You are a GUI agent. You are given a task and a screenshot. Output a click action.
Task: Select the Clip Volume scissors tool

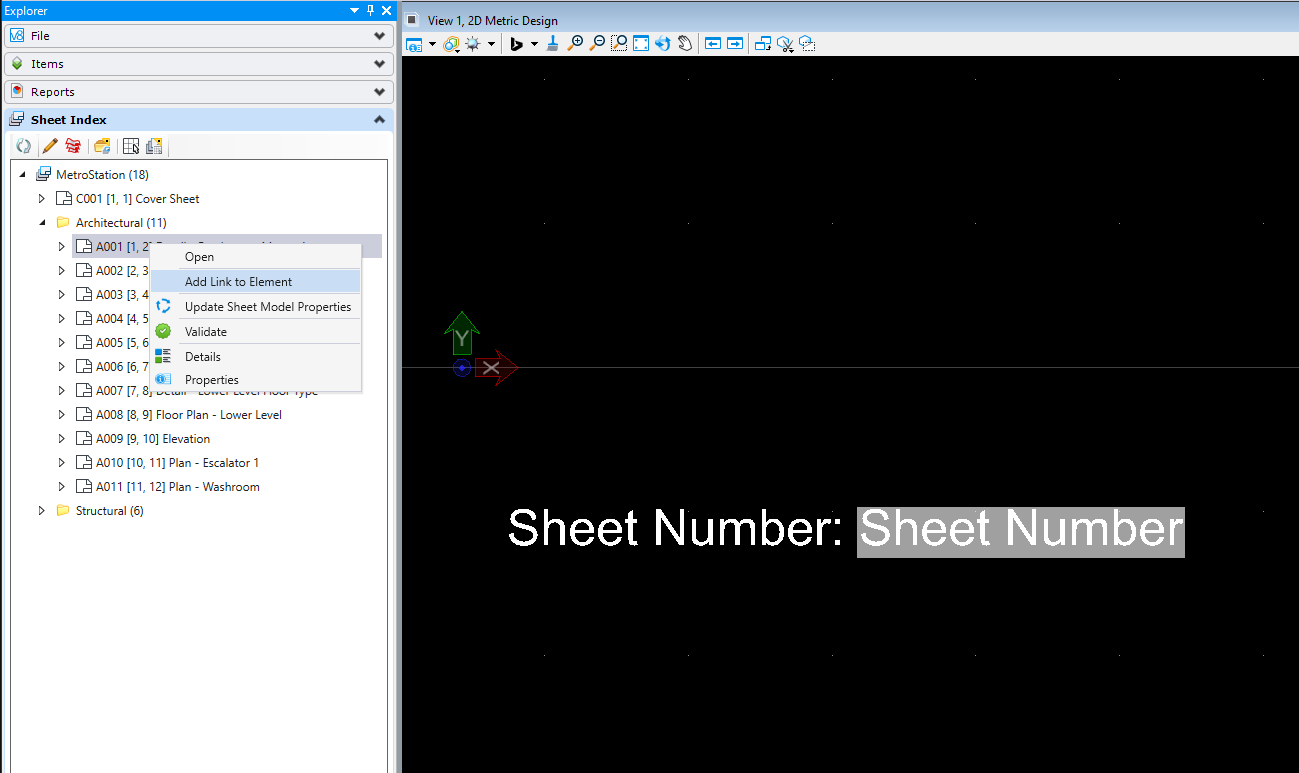point(785,44)
